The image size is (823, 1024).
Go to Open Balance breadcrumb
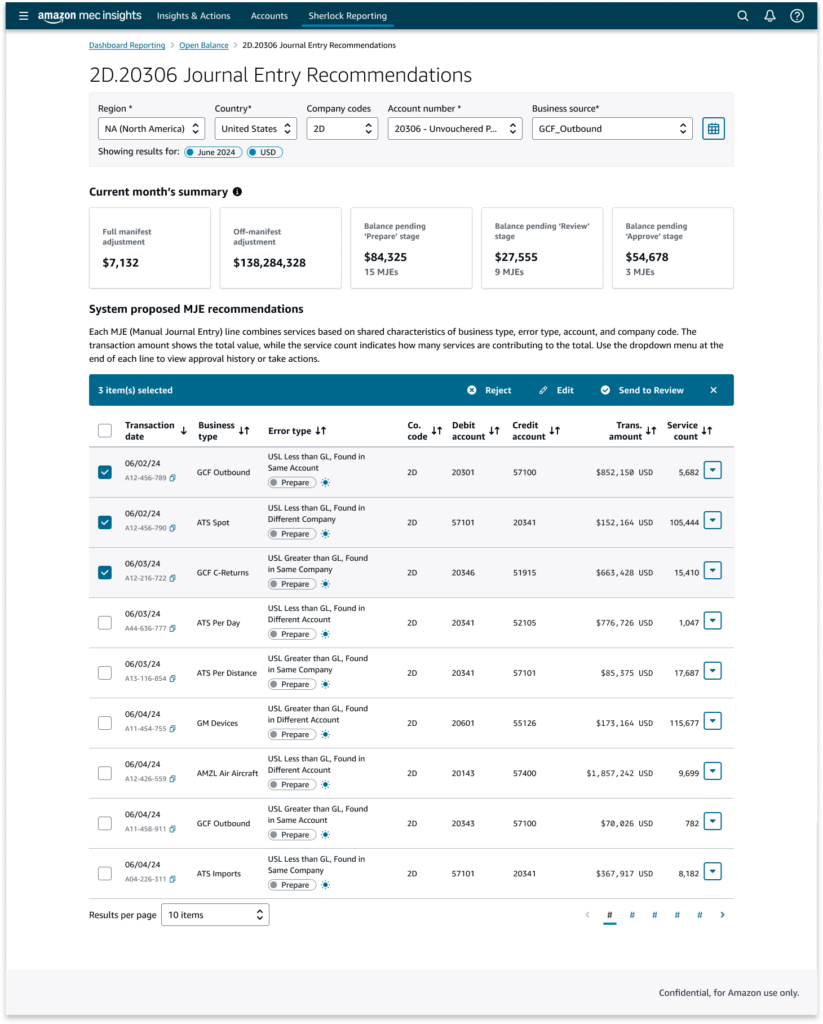tap(204, 45)
